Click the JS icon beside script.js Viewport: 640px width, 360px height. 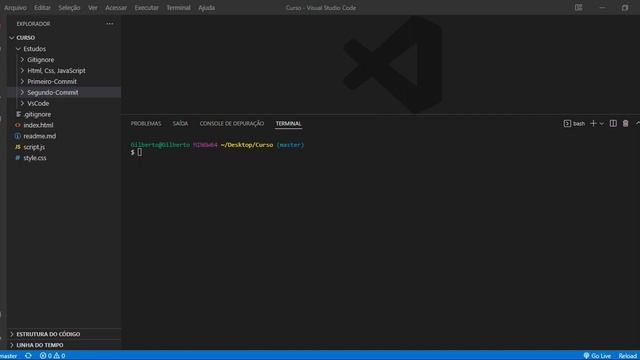pyautogui.click(x=18, y=147)
